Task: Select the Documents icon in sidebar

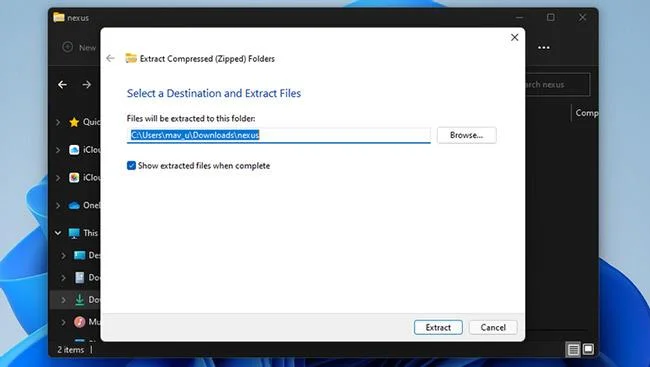Action: tap(80, 277)
